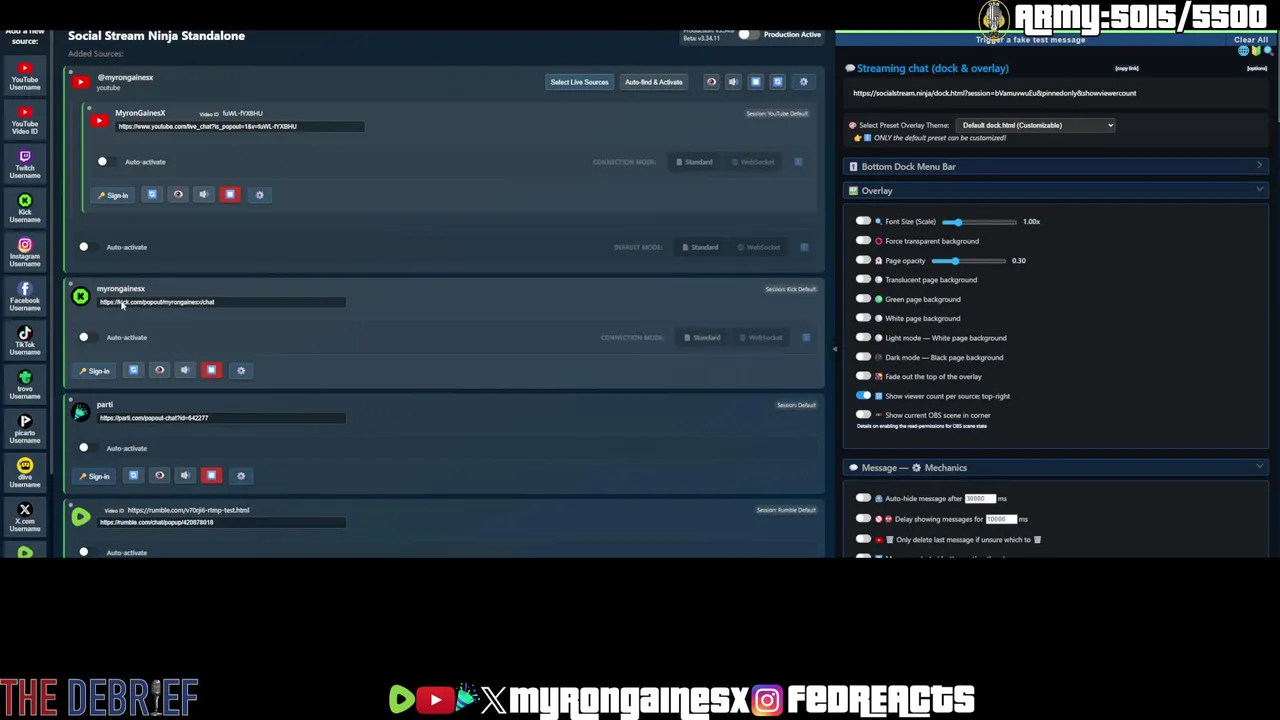This screenshot has width=1280, height=720.
Task: Collapse the Message Mechanics section
Action: click(x=1056, y=468)
